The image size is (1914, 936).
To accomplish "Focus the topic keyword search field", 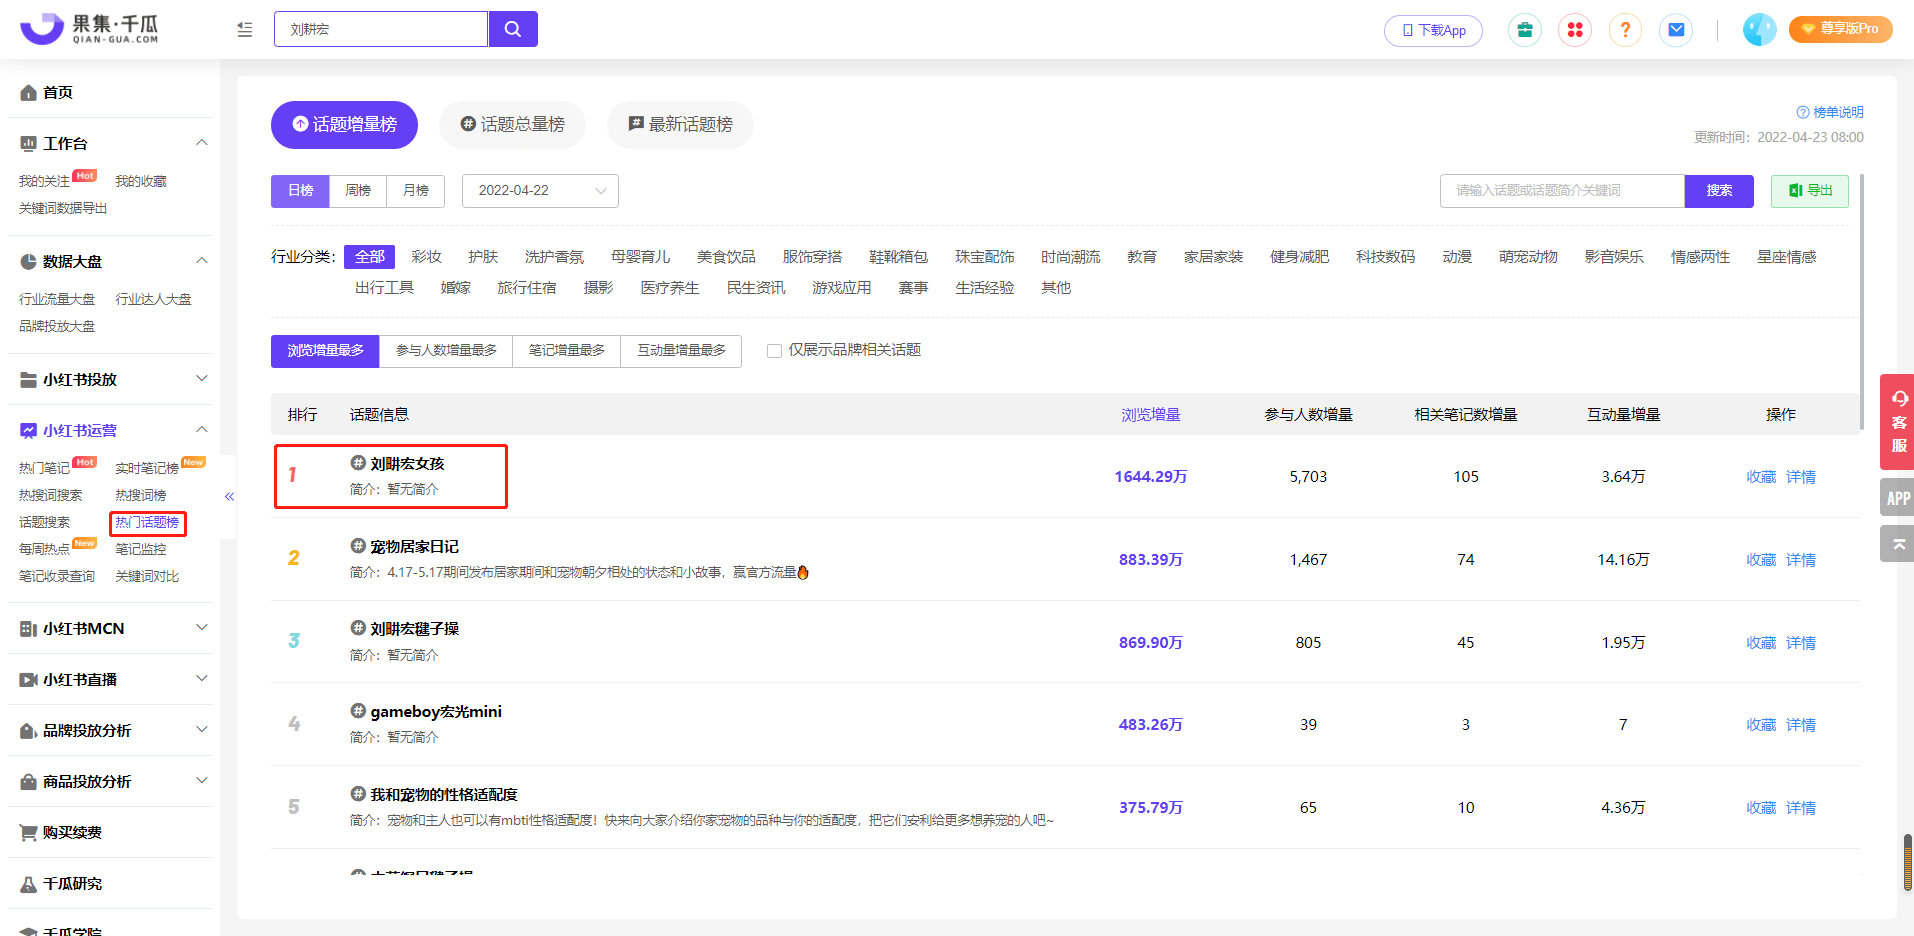I will (1562, 191).
